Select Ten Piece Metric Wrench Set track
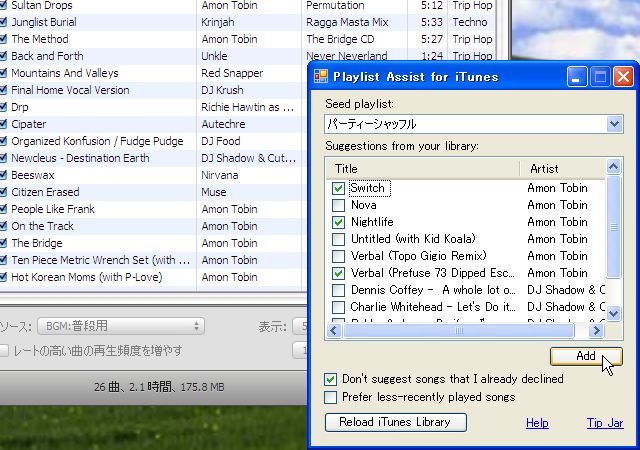The image size is (640, 450). pos(100,260)
